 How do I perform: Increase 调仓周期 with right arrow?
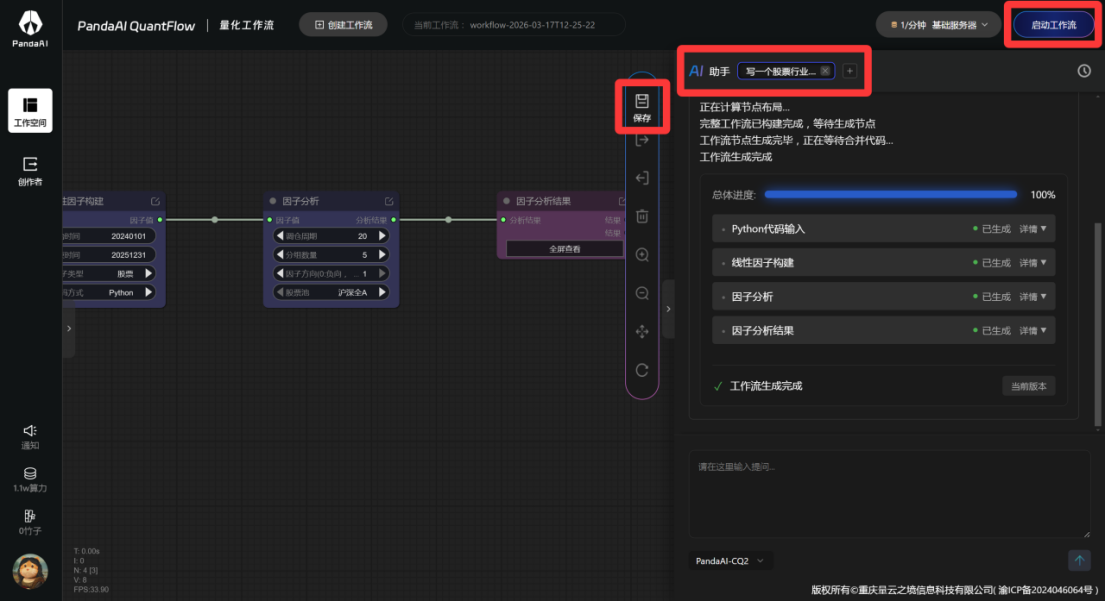(382, 236)
